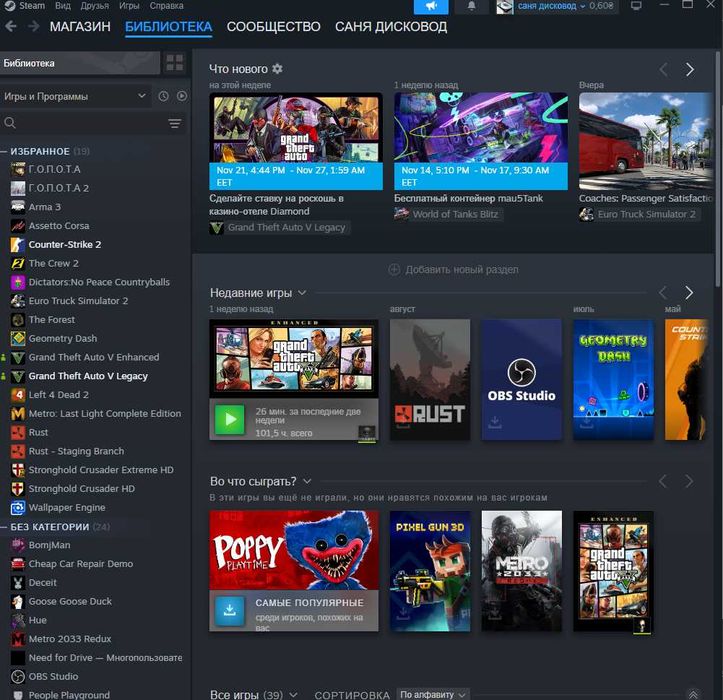Open По алфавиту sorting dropdown
723x700 pixels.
[x=433, y=694]
